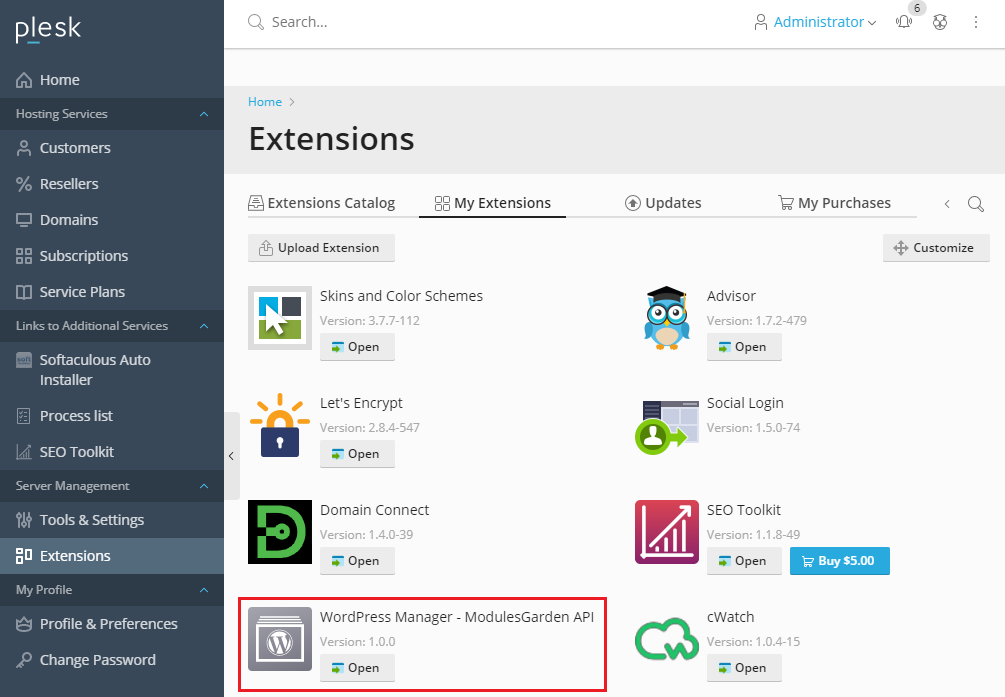Click the Softaculous Auto Installer icon

[24, 360]
